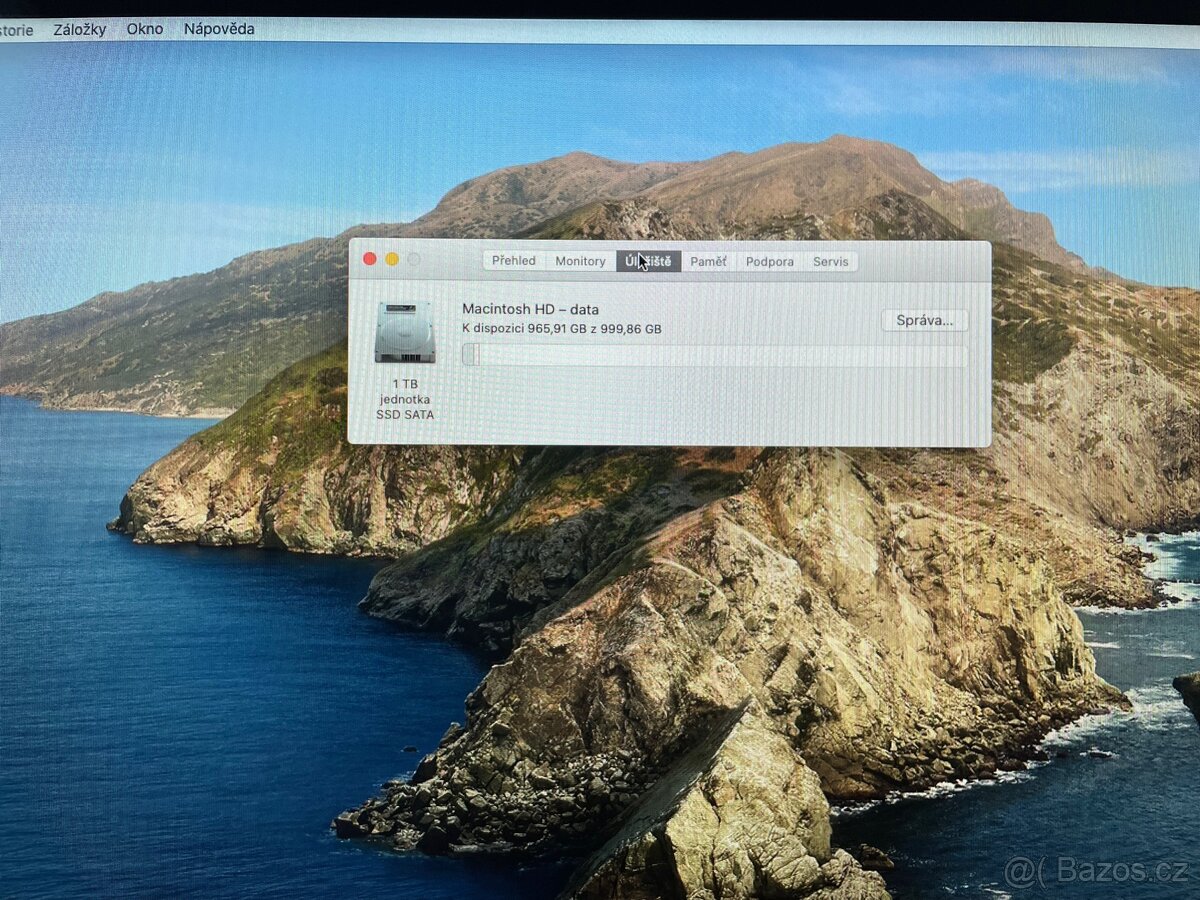
Task: Click the used-space segment of the bar
Action: [x=468, y=353]
